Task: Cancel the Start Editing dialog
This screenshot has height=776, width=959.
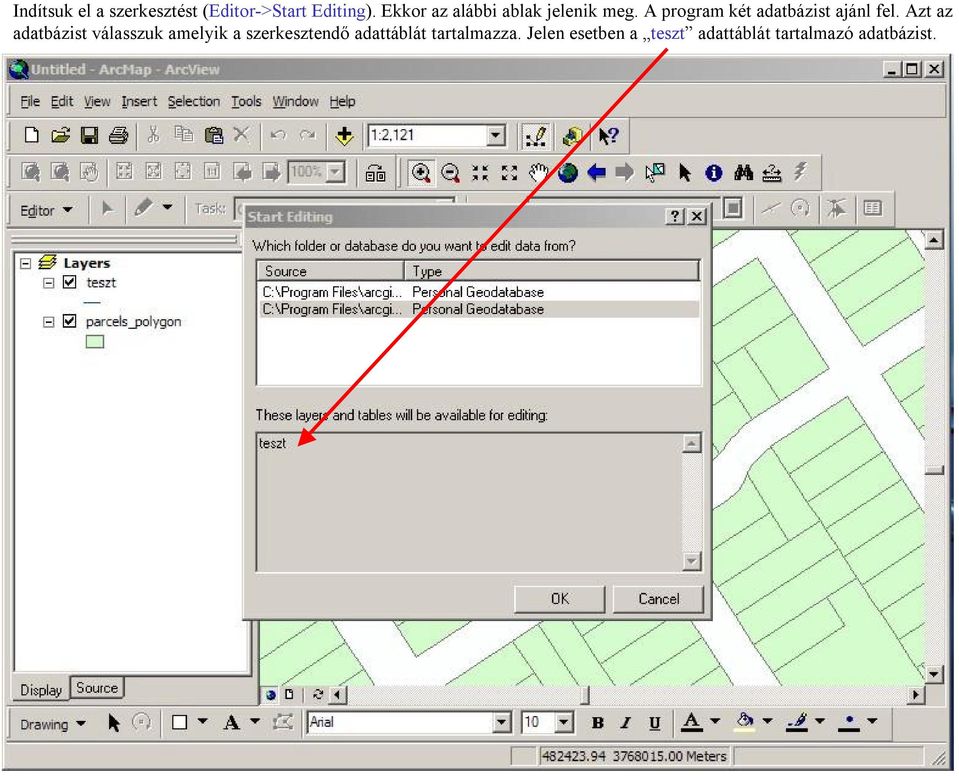Action: click(659, 599)
